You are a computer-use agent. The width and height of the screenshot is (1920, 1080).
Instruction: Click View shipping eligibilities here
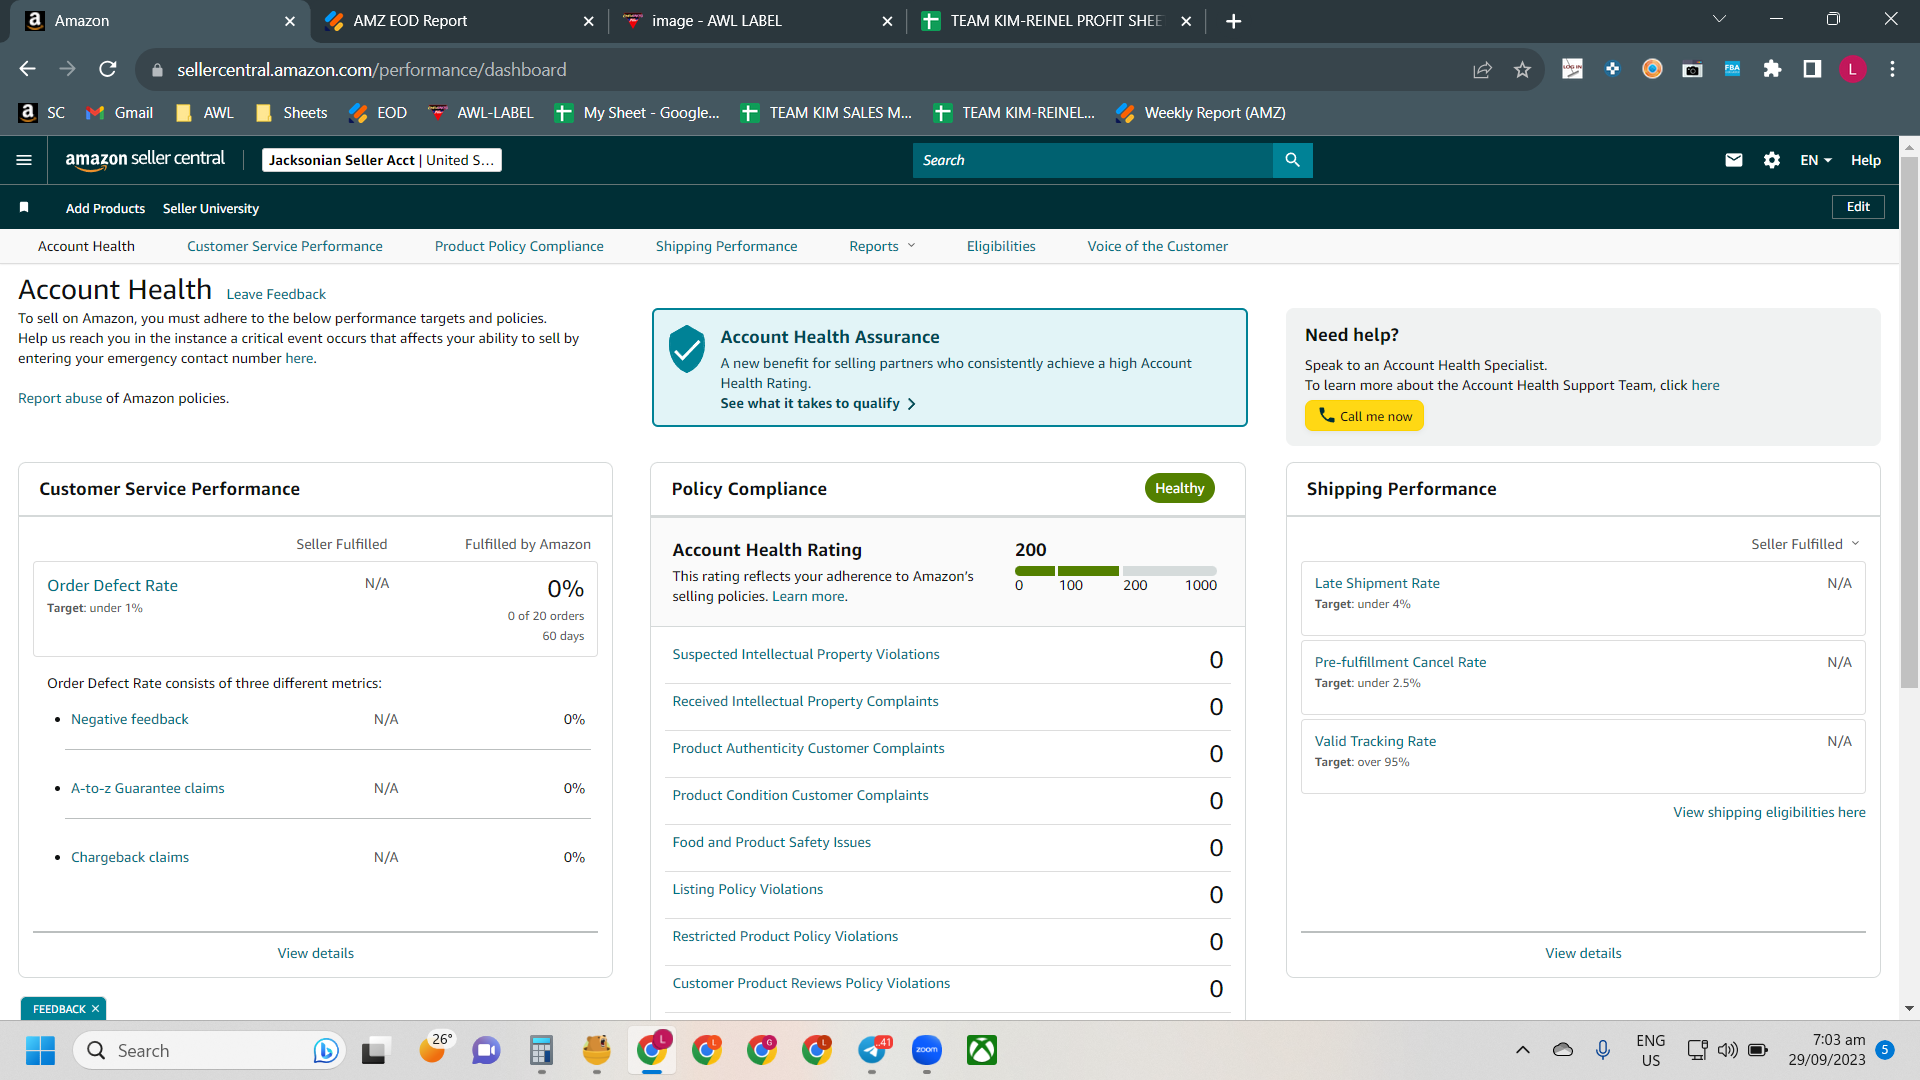(x=1769, y=812)
